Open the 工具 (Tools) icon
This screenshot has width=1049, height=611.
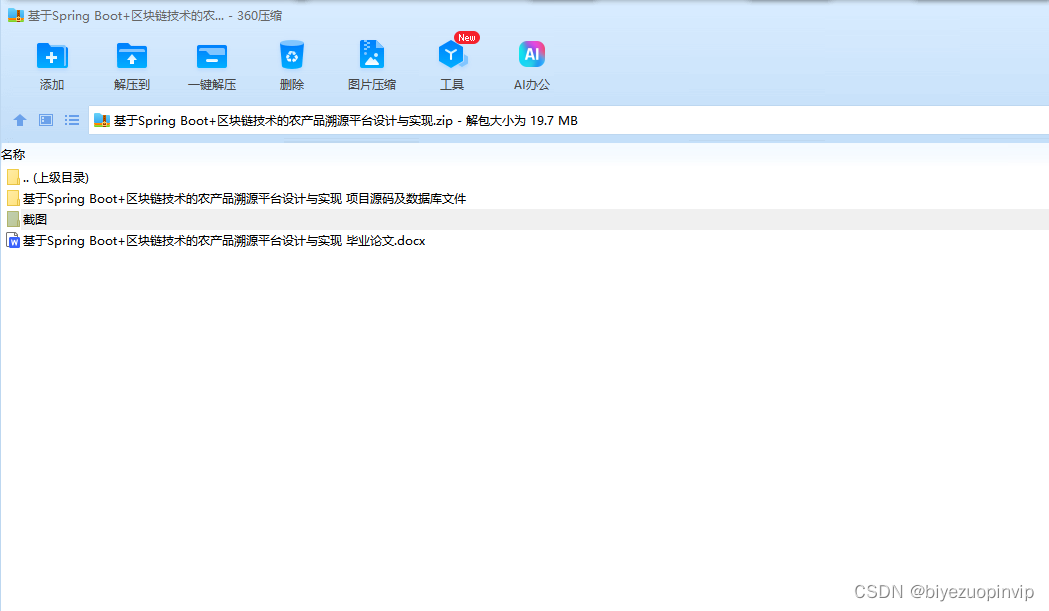pos(452,55)
